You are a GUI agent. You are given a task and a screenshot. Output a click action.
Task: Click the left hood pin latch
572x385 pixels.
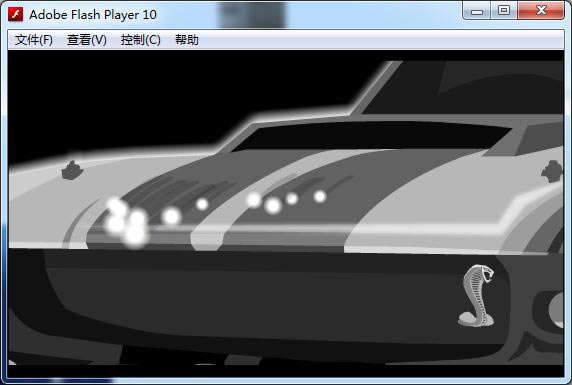[x=72, y=170]
